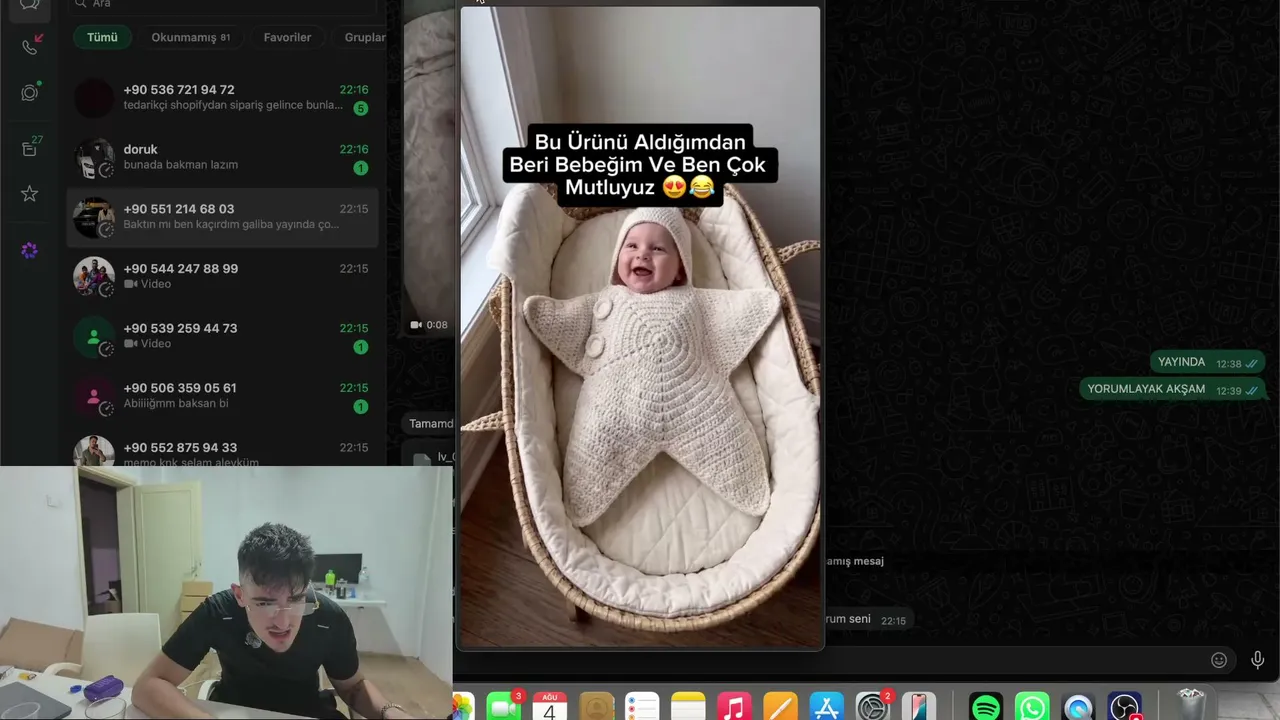The height and width of the screenshot is (720, 1280).
Task: Select the Favoriler filter tab
Action: [287, 37]
